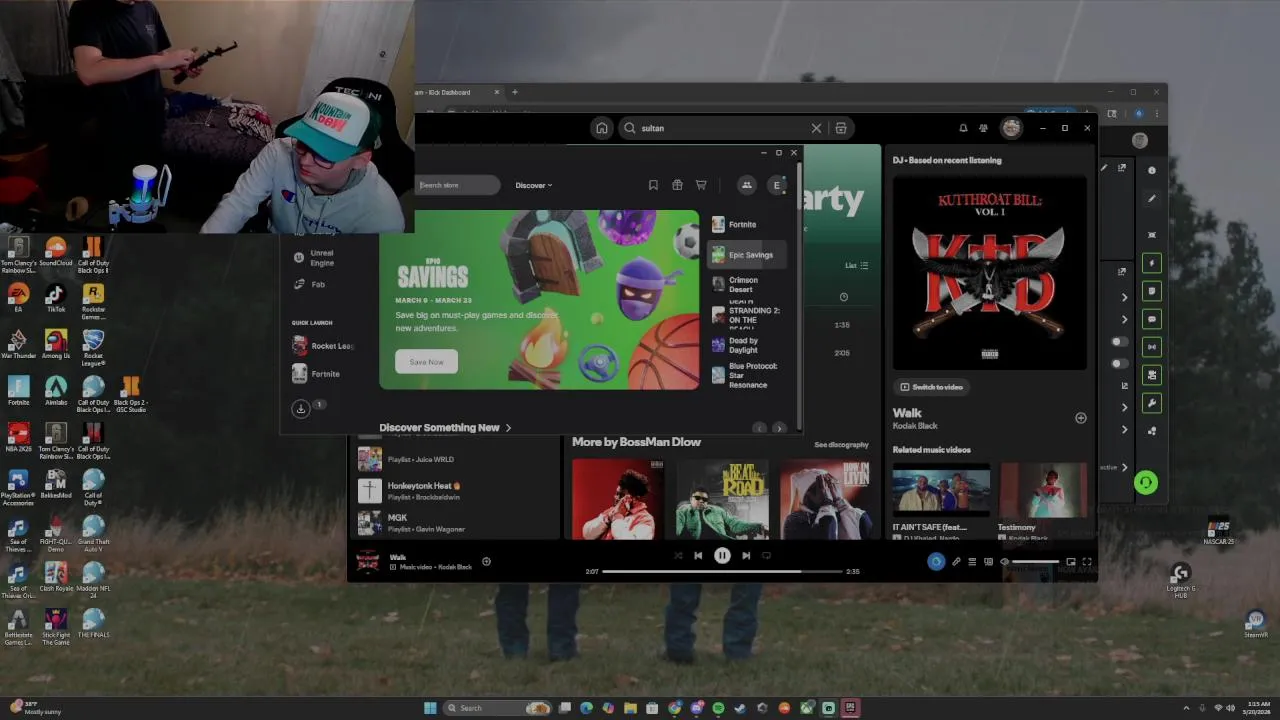Open See discography link
The image size is (1280, 720).
[x=841, y=445]
